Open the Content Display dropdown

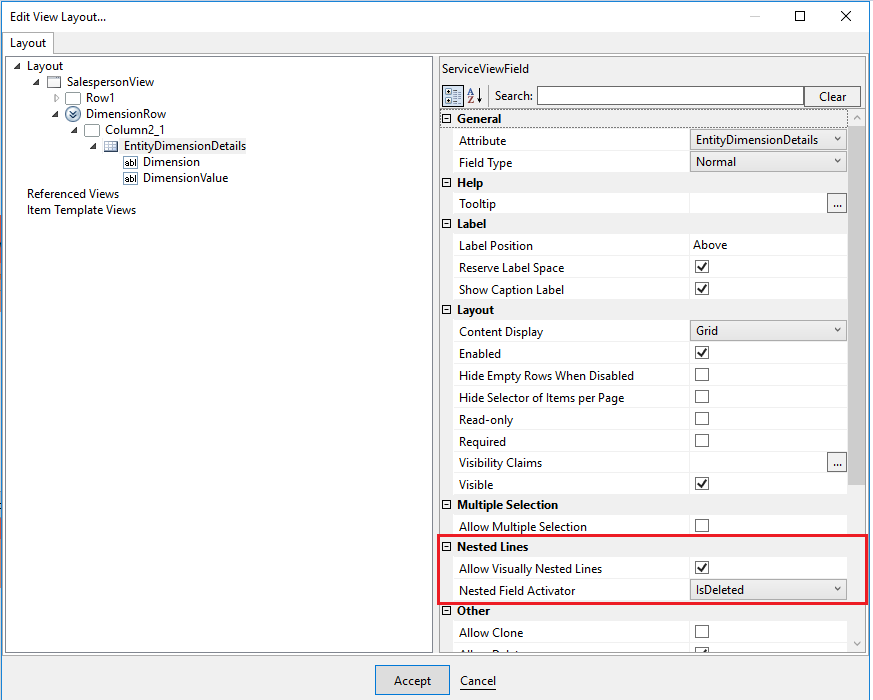pyautogui.click(x=768, y=331)
